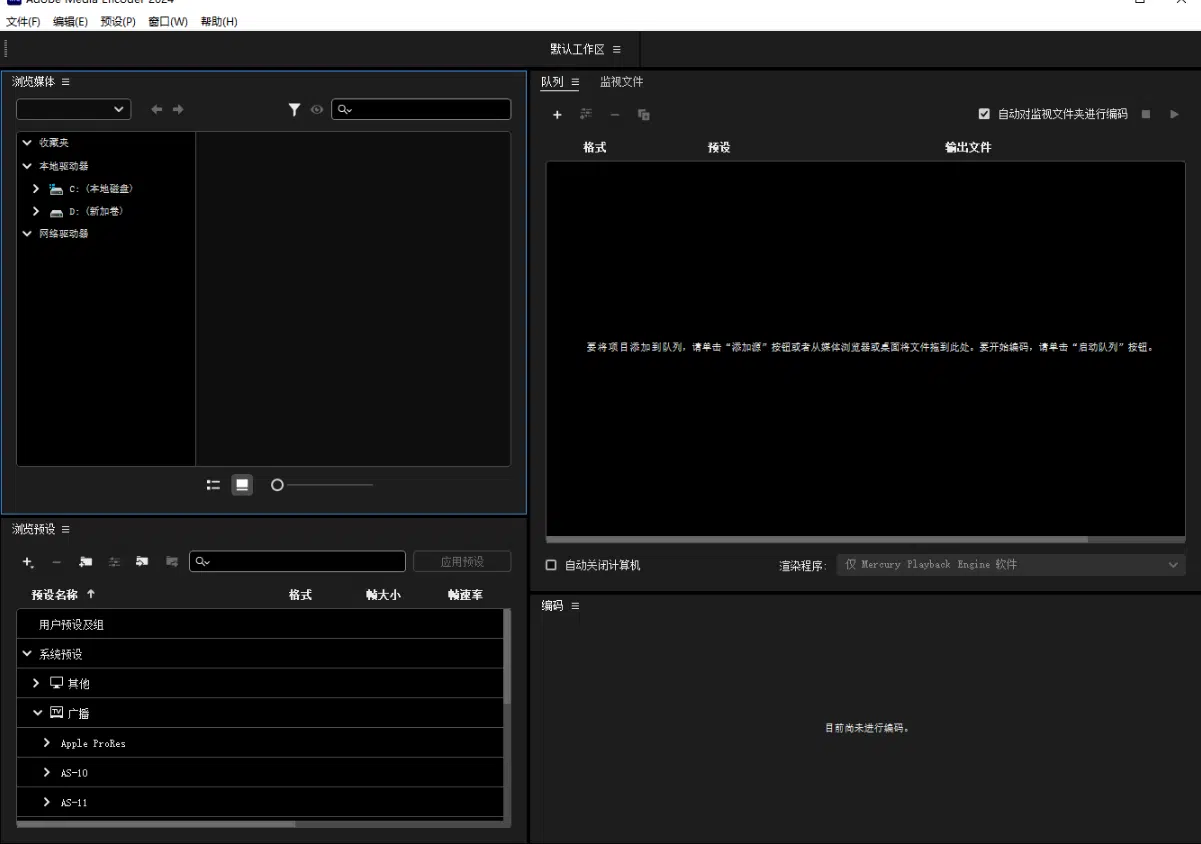This screenshot has width=1201, height=844.
Task: Click the C: local disk drive icon
Action: point(57,188)
